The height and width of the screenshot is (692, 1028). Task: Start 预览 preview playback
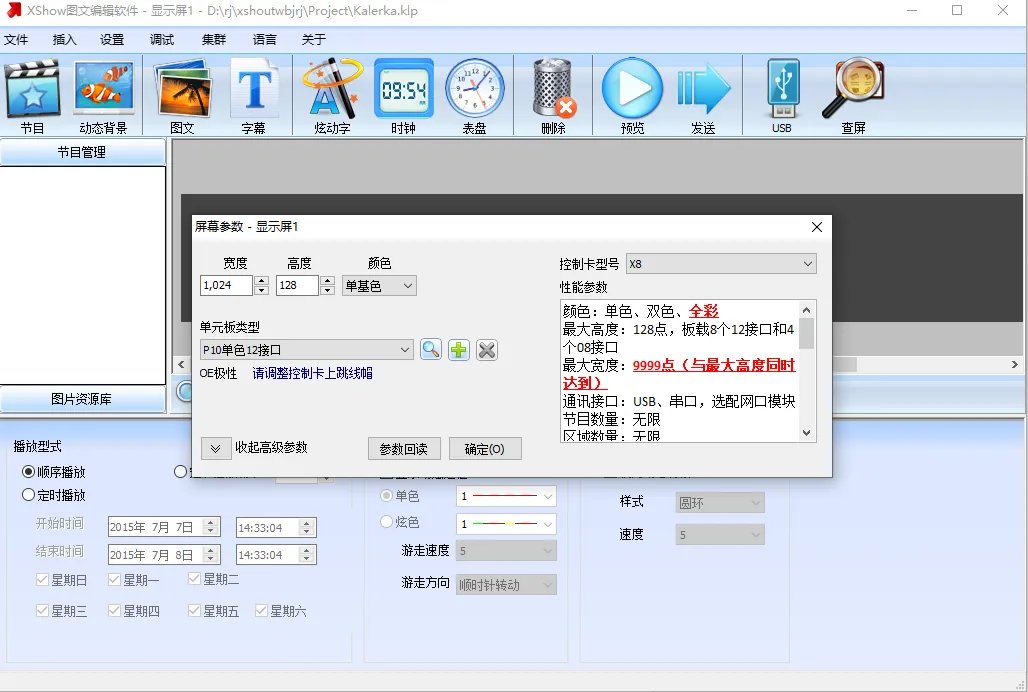[631, 93]
